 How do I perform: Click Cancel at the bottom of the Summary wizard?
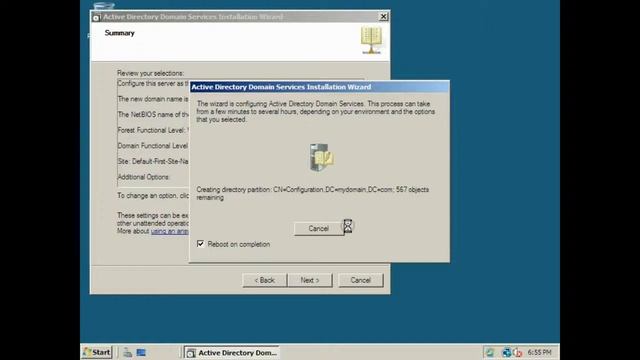point(360,280)
